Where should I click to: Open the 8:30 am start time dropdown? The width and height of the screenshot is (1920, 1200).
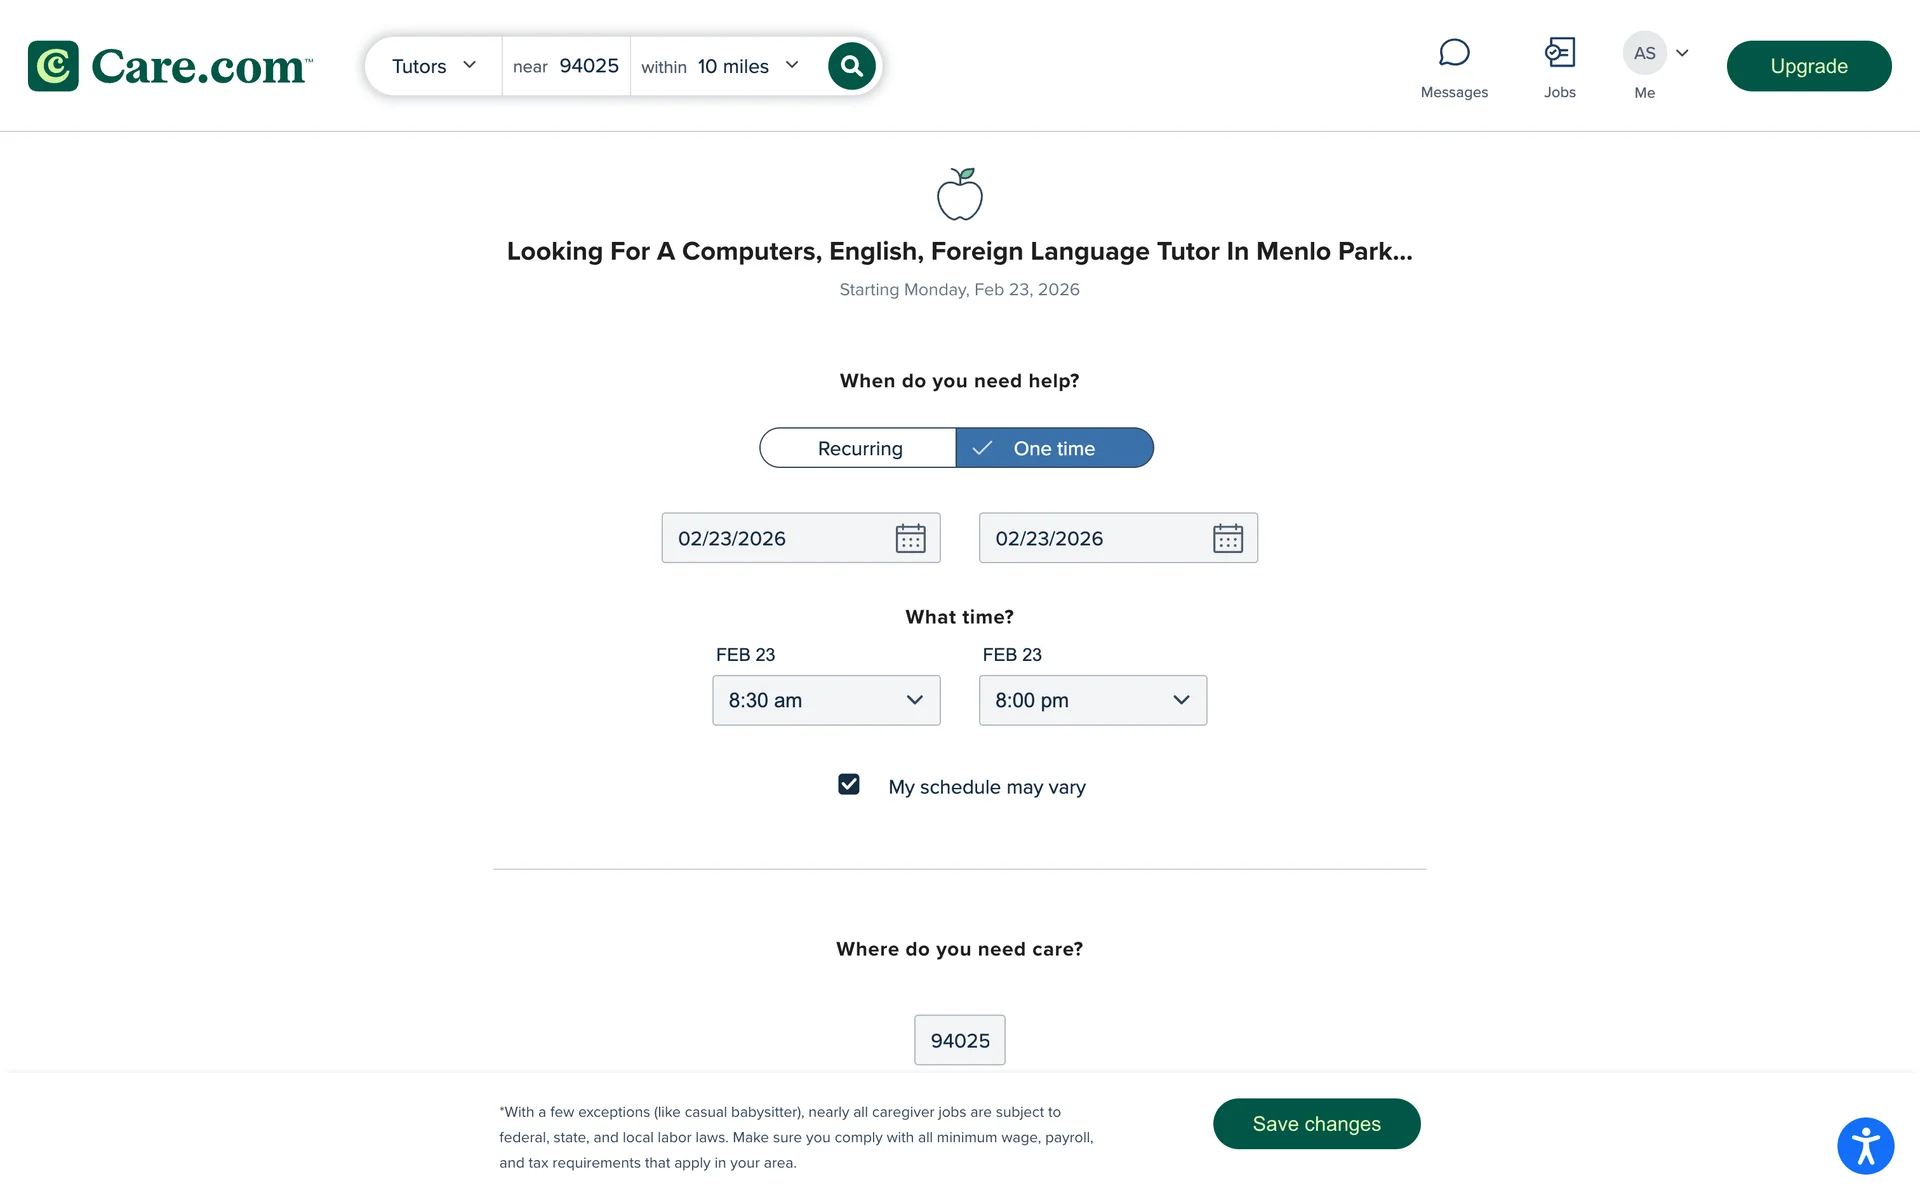[x=826, y=700]
